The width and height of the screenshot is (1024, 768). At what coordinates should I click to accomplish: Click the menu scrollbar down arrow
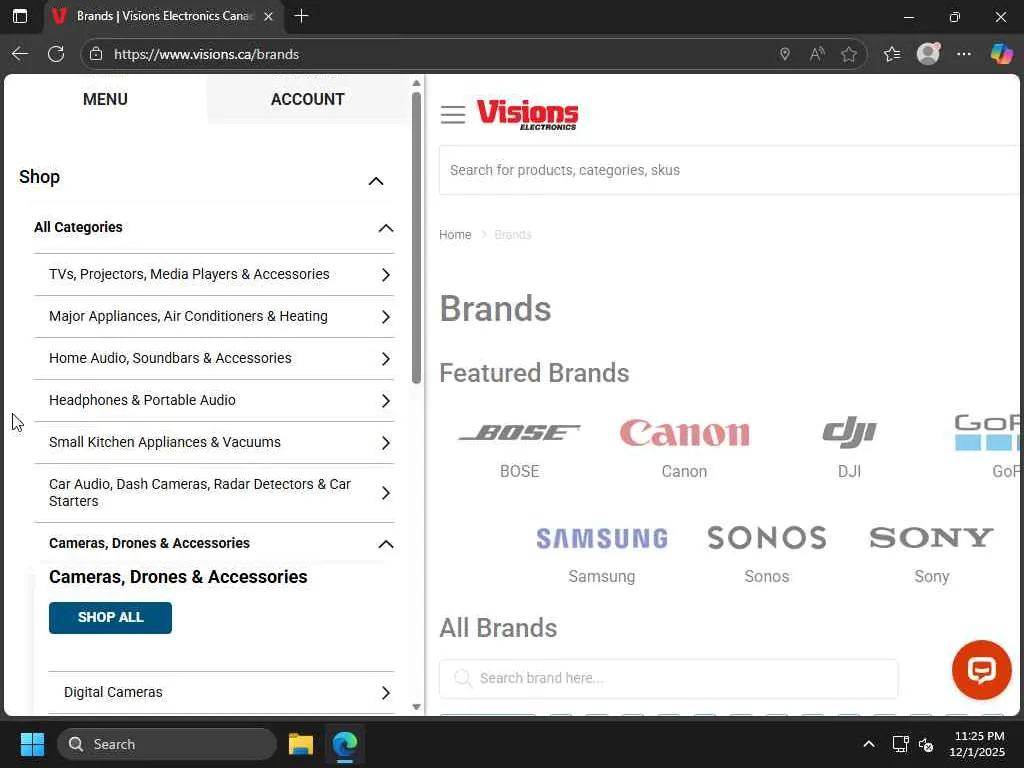point(417,707)
